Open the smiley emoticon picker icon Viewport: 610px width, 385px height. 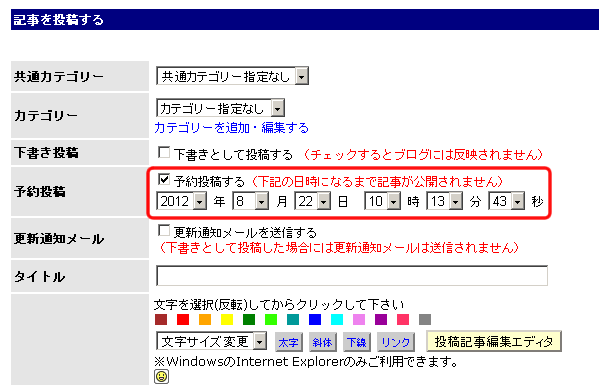point(161,376)
